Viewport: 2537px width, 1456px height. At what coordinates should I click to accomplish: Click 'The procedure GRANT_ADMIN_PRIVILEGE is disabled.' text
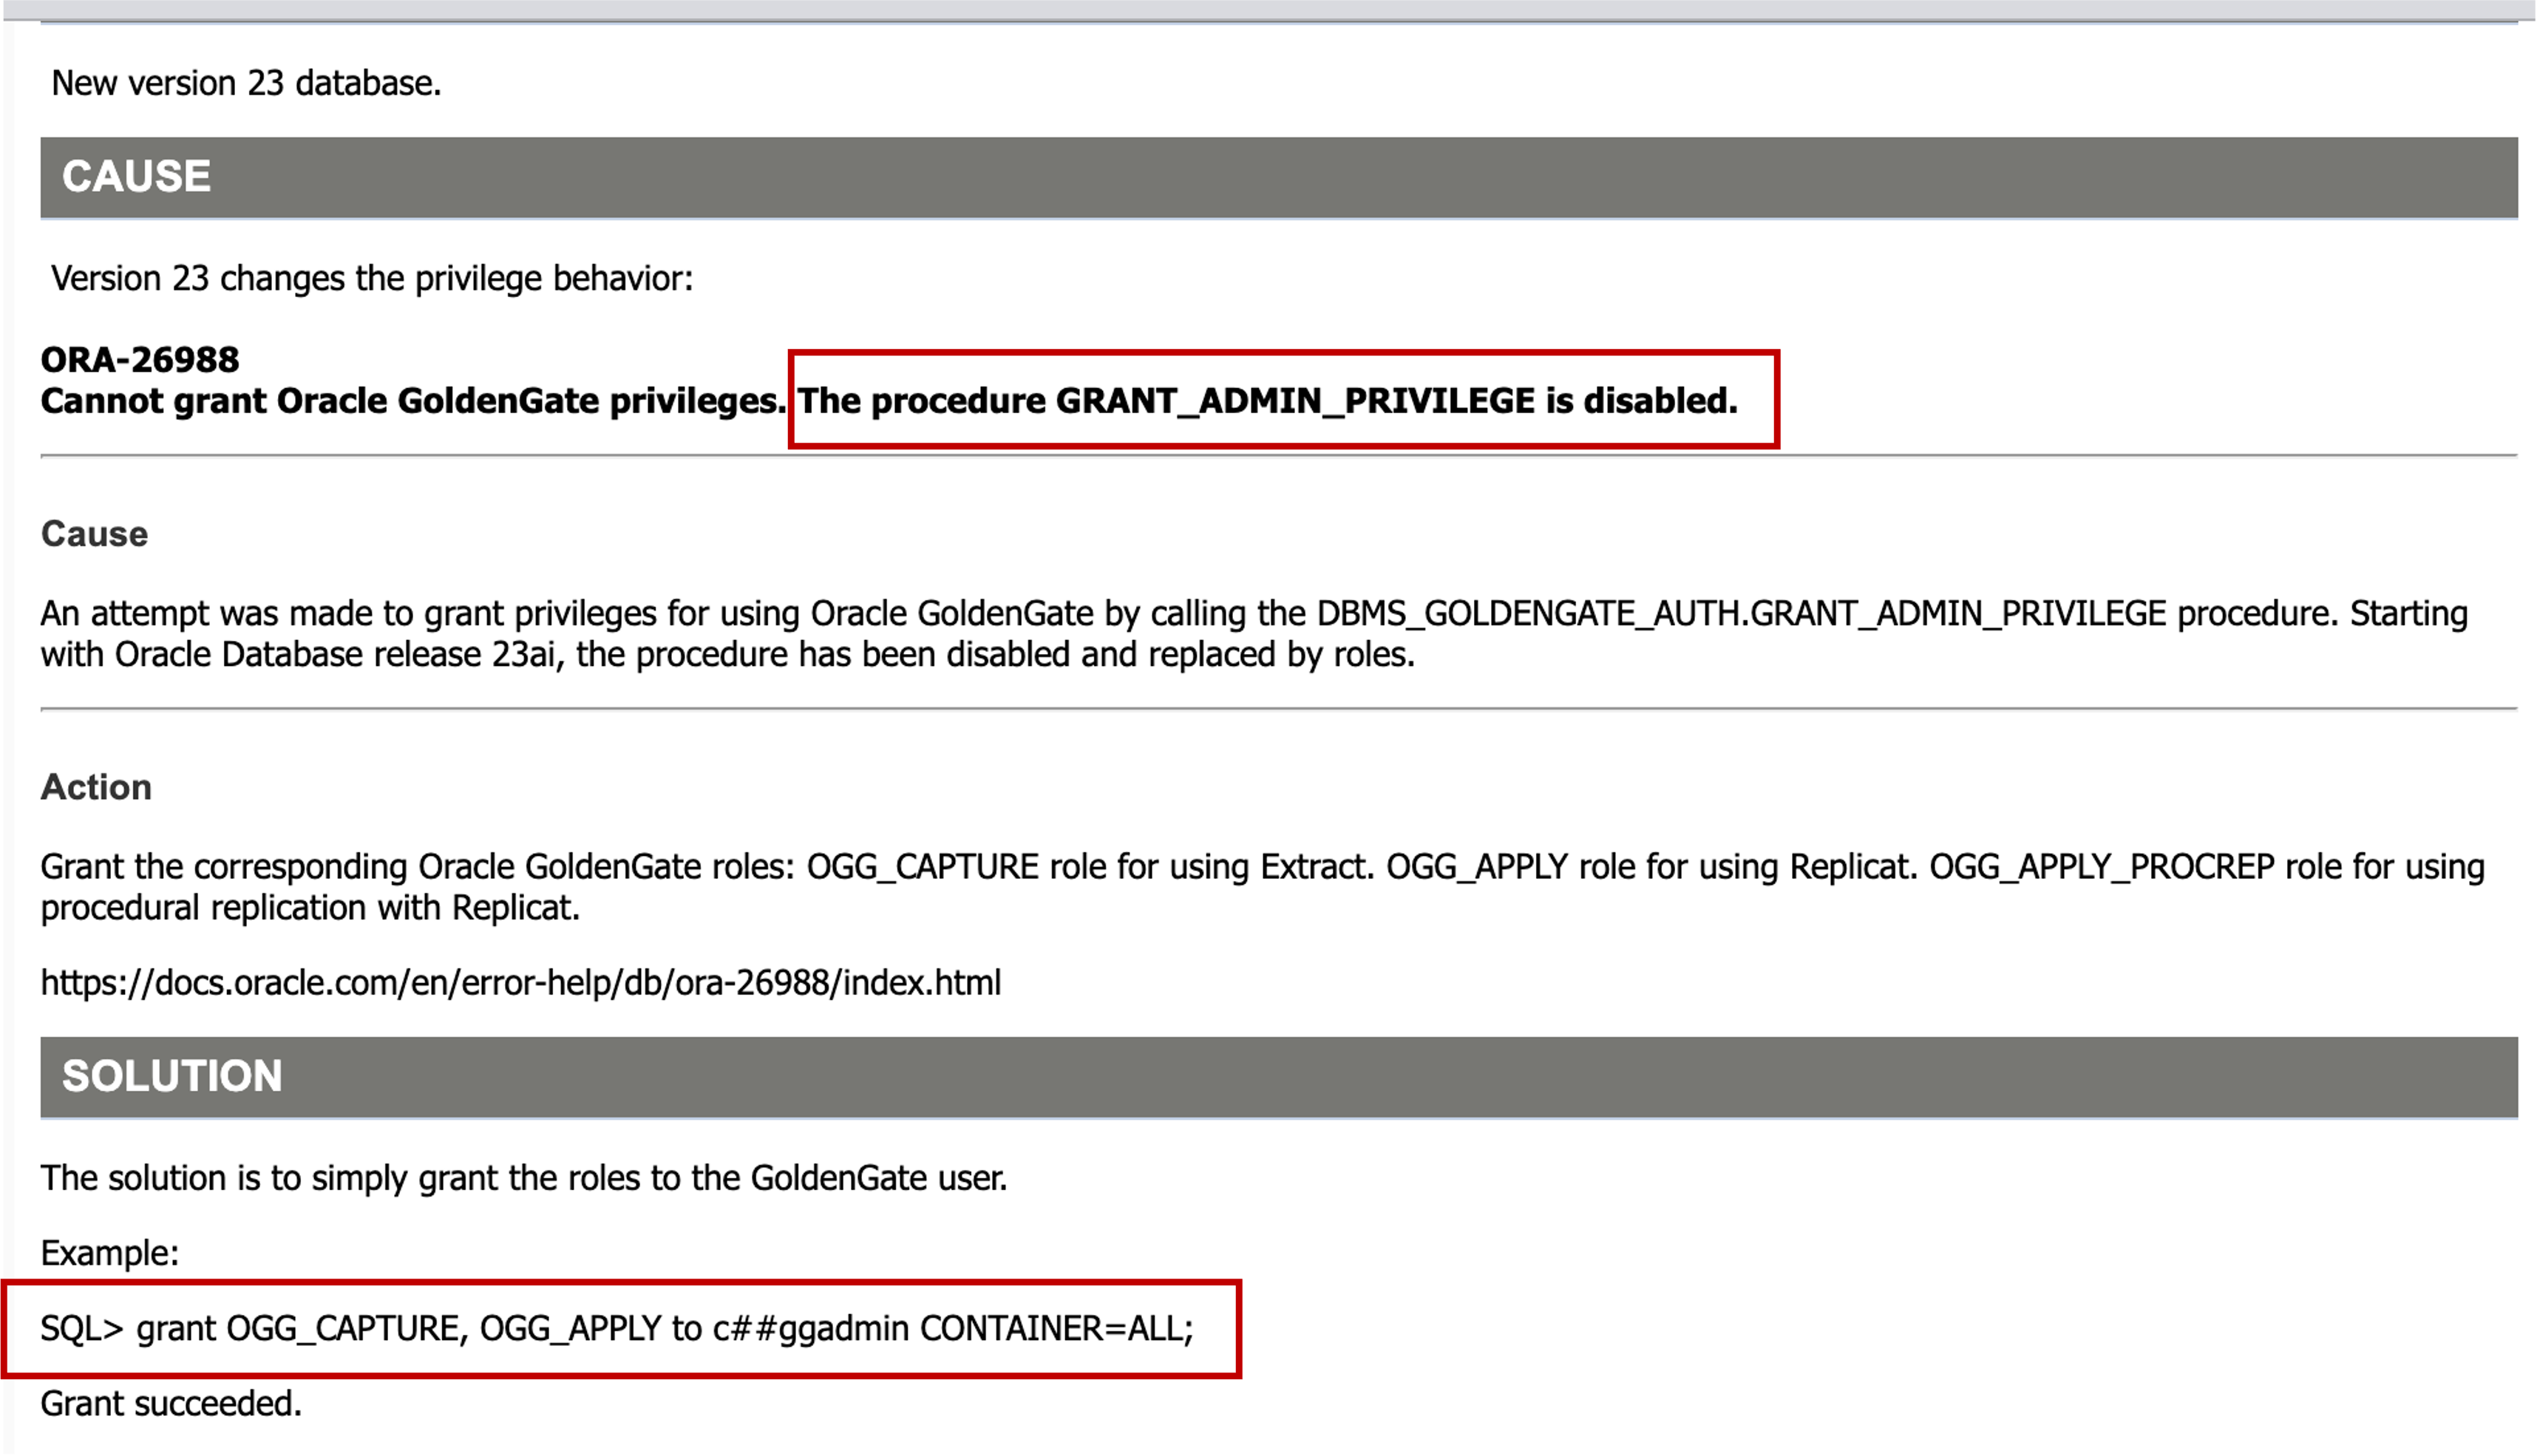(x=1268, y=401)
